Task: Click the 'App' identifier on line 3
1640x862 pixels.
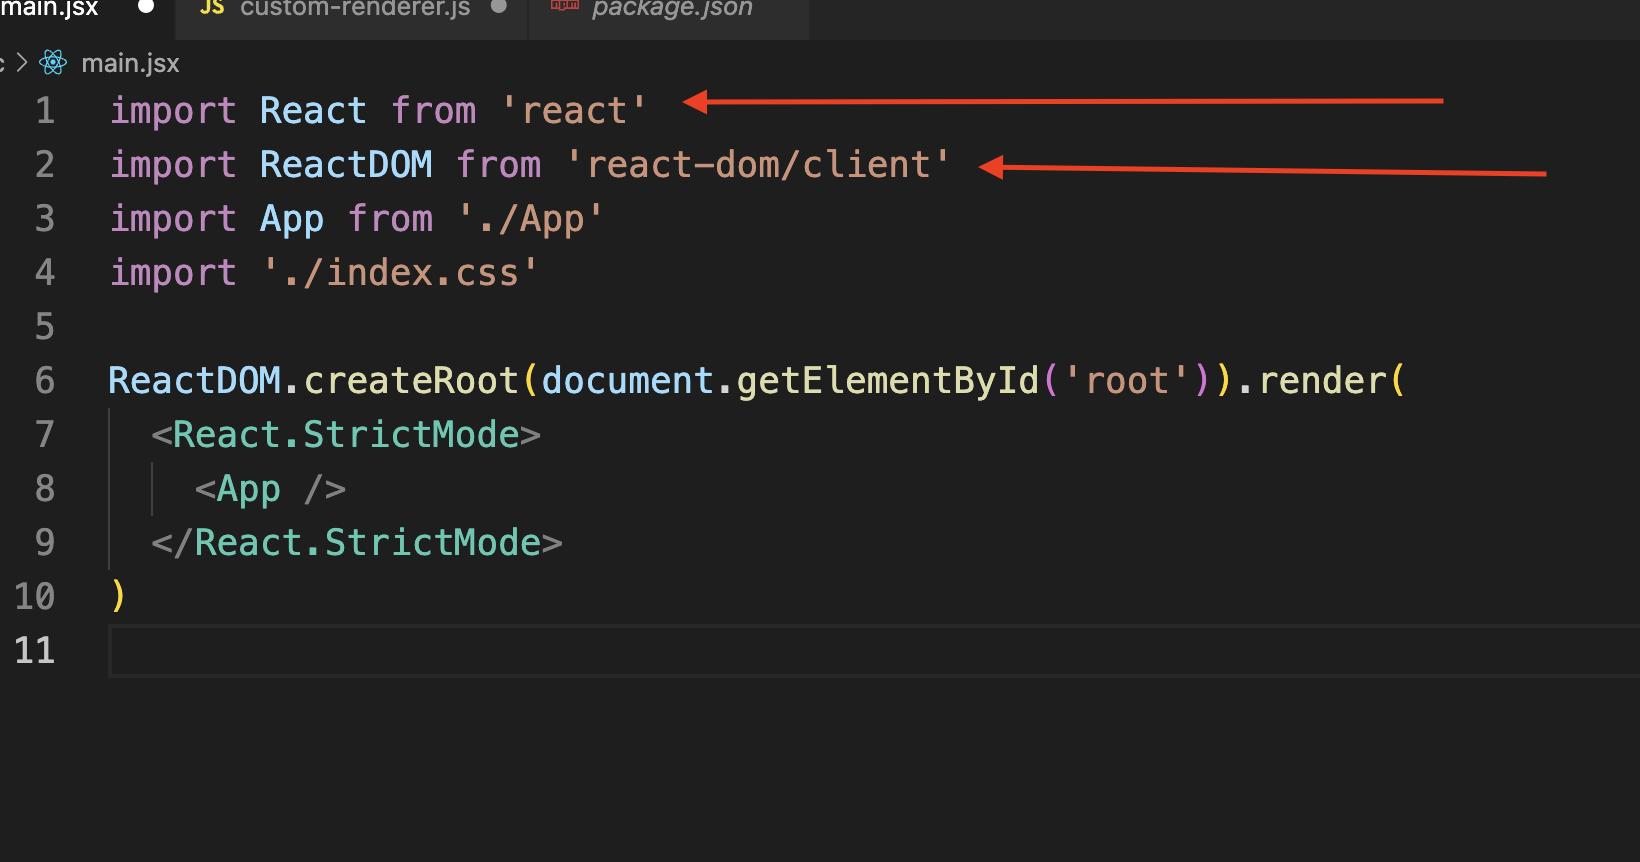Action: click(x=292, y=218)
